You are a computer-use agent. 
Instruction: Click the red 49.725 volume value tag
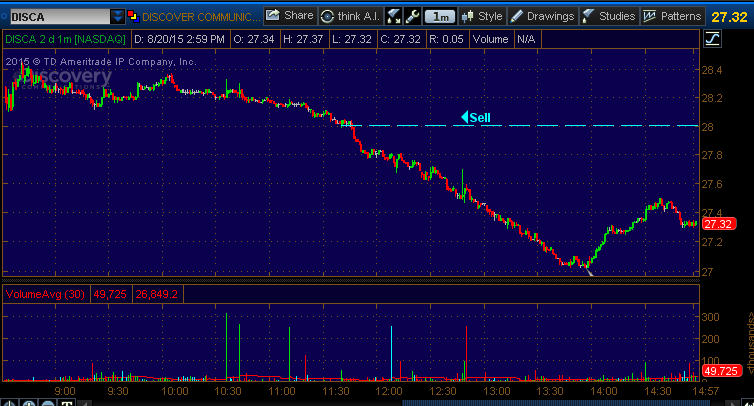click(x=720, y=372)
